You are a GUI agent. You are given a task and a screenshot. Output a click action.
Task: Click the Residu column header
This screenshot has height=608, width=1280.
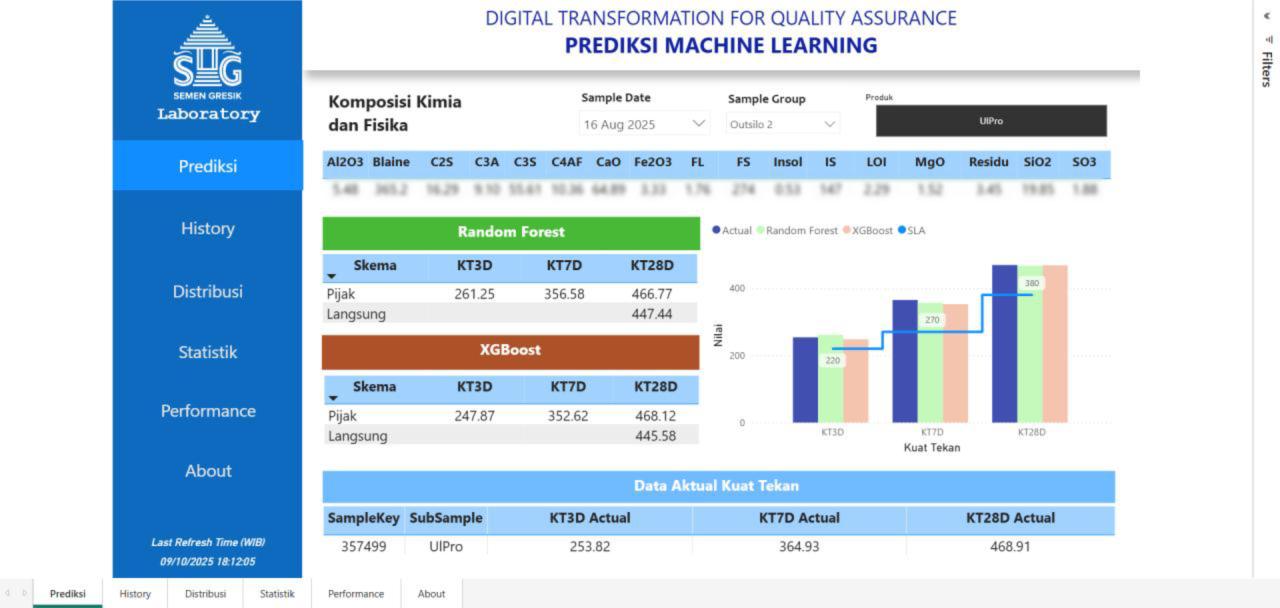tap(988, 162)
